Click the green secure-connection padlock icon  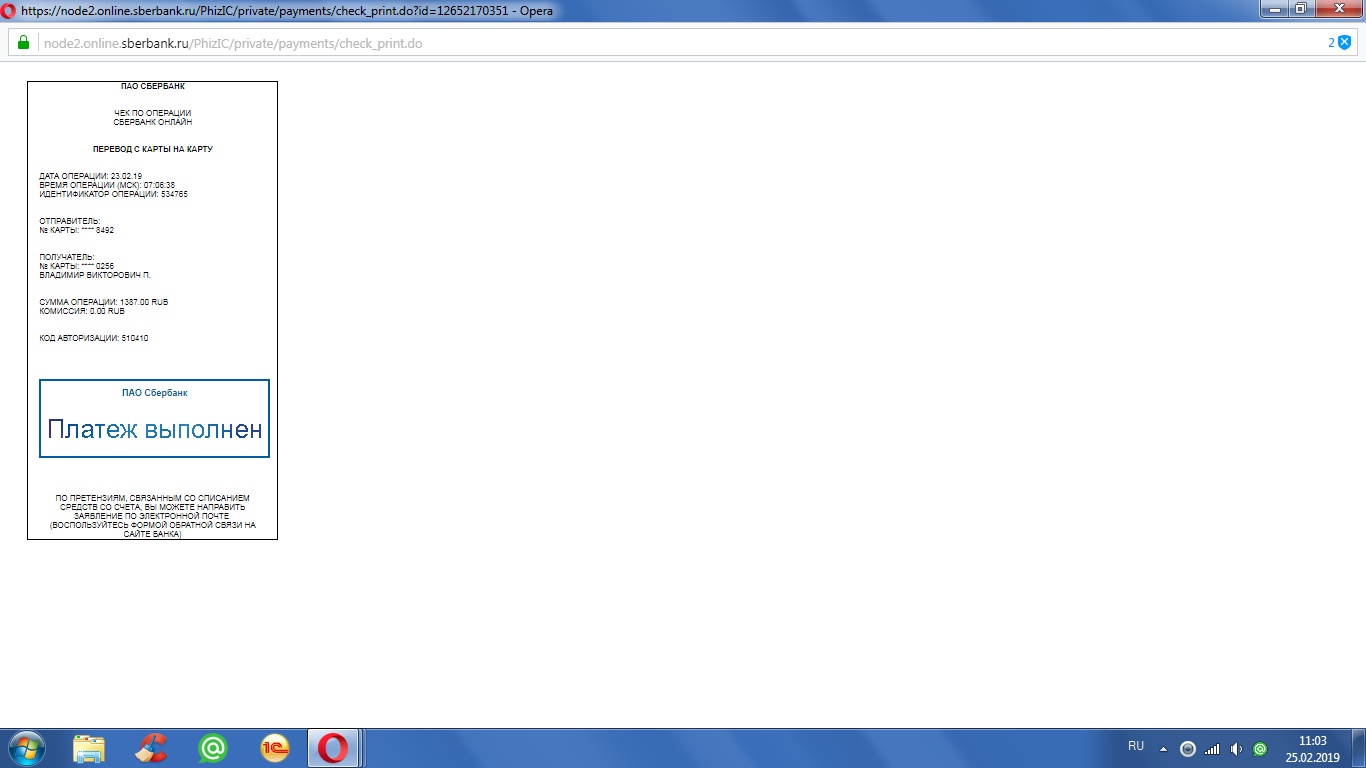coord(23,43)
